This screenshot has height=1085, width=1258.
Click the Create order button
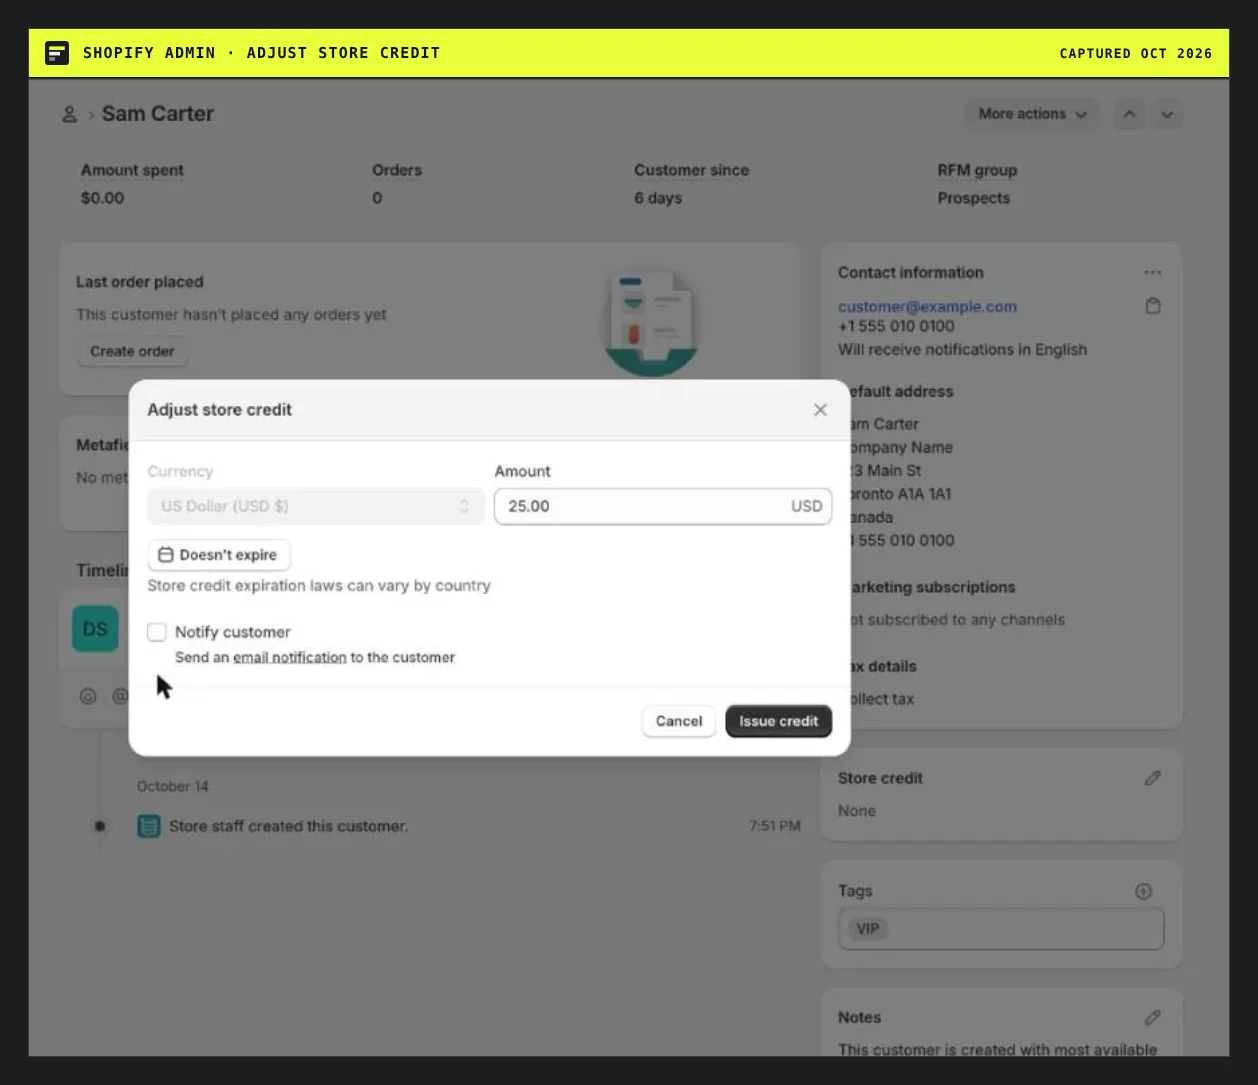(x=132, y=351)
